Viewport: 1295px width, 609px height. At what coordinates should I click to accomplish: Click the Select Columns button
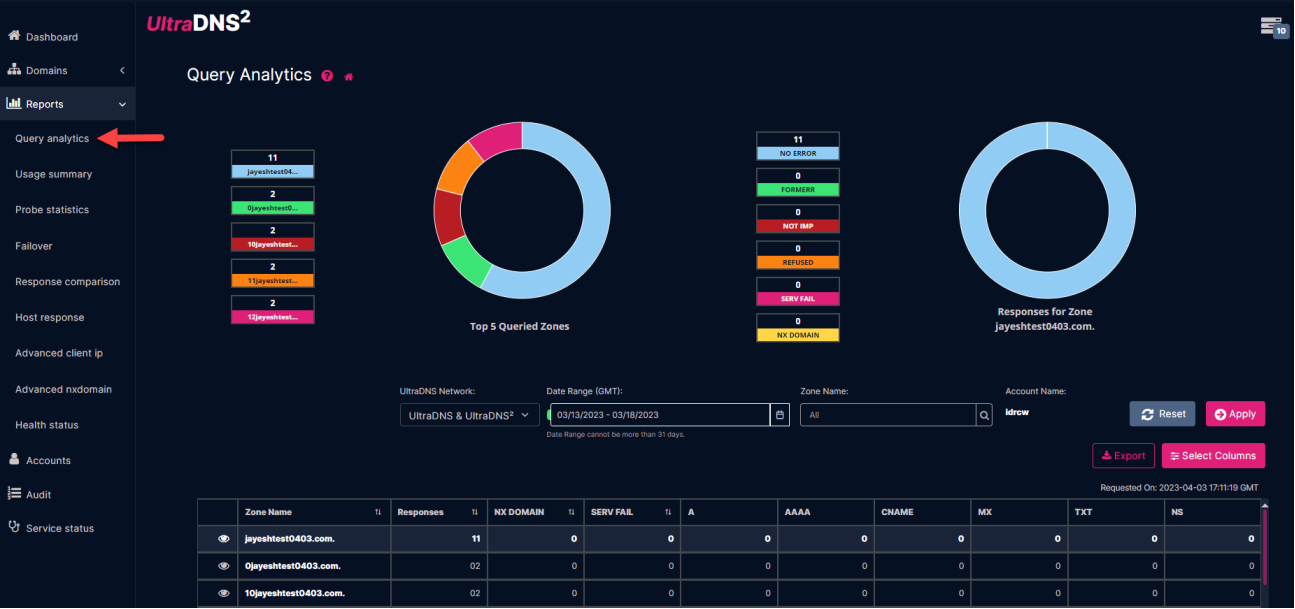(x=1213, y=455)
